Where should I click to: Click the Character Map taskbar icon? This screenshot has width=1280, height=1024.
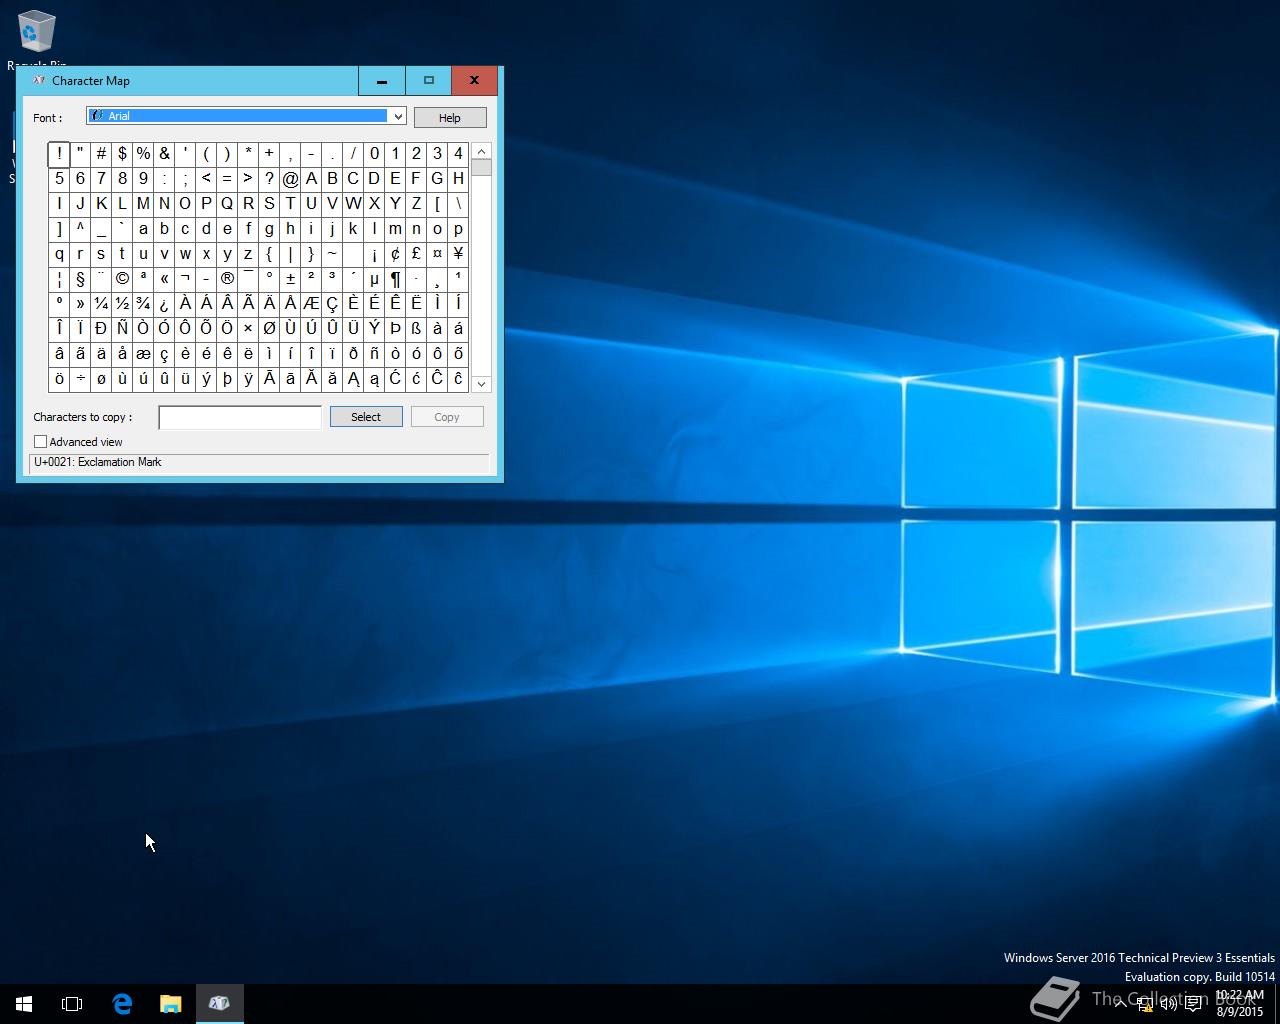(219, 1003)
